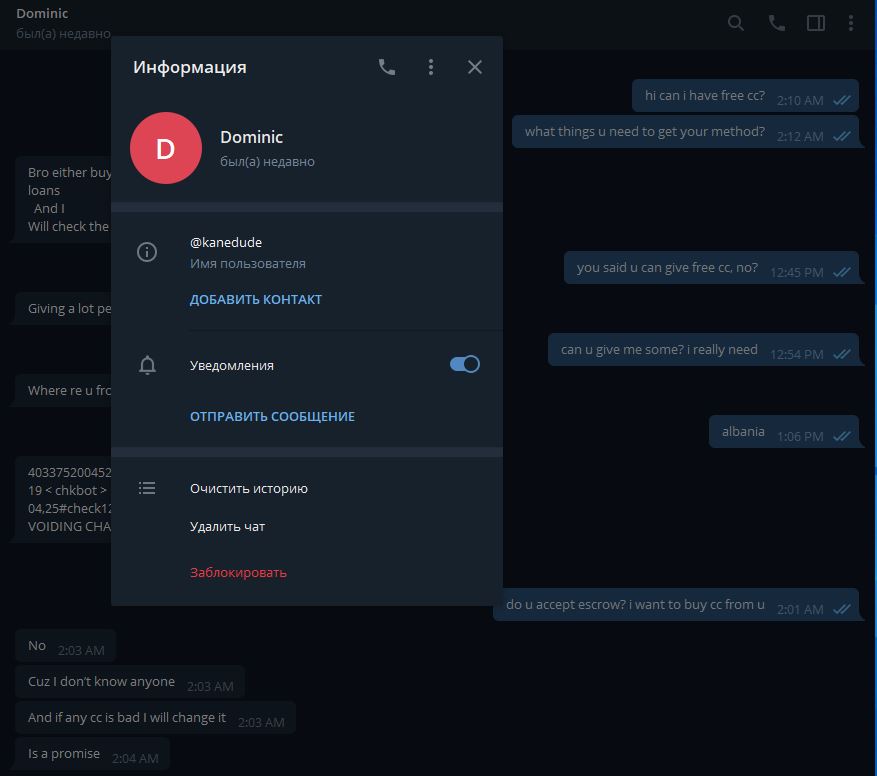Click ДОБАВИТЬ КОНТАКТ link
The height and width of the screenshot is (776, 877).
[x=256, y=299]
